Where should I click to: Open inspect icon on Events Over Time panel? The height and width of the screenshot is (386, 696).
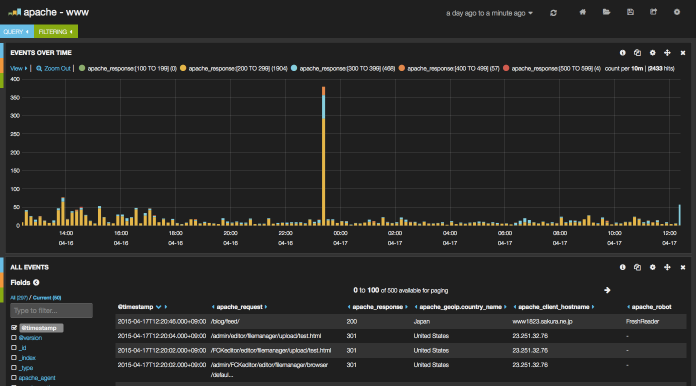(x=637, y=53)
